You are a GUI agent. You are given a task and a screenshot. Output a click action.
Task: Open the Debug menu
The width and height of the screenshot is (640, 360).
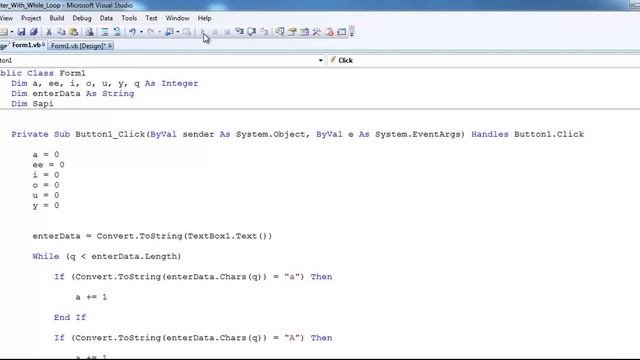click(82, 18)
